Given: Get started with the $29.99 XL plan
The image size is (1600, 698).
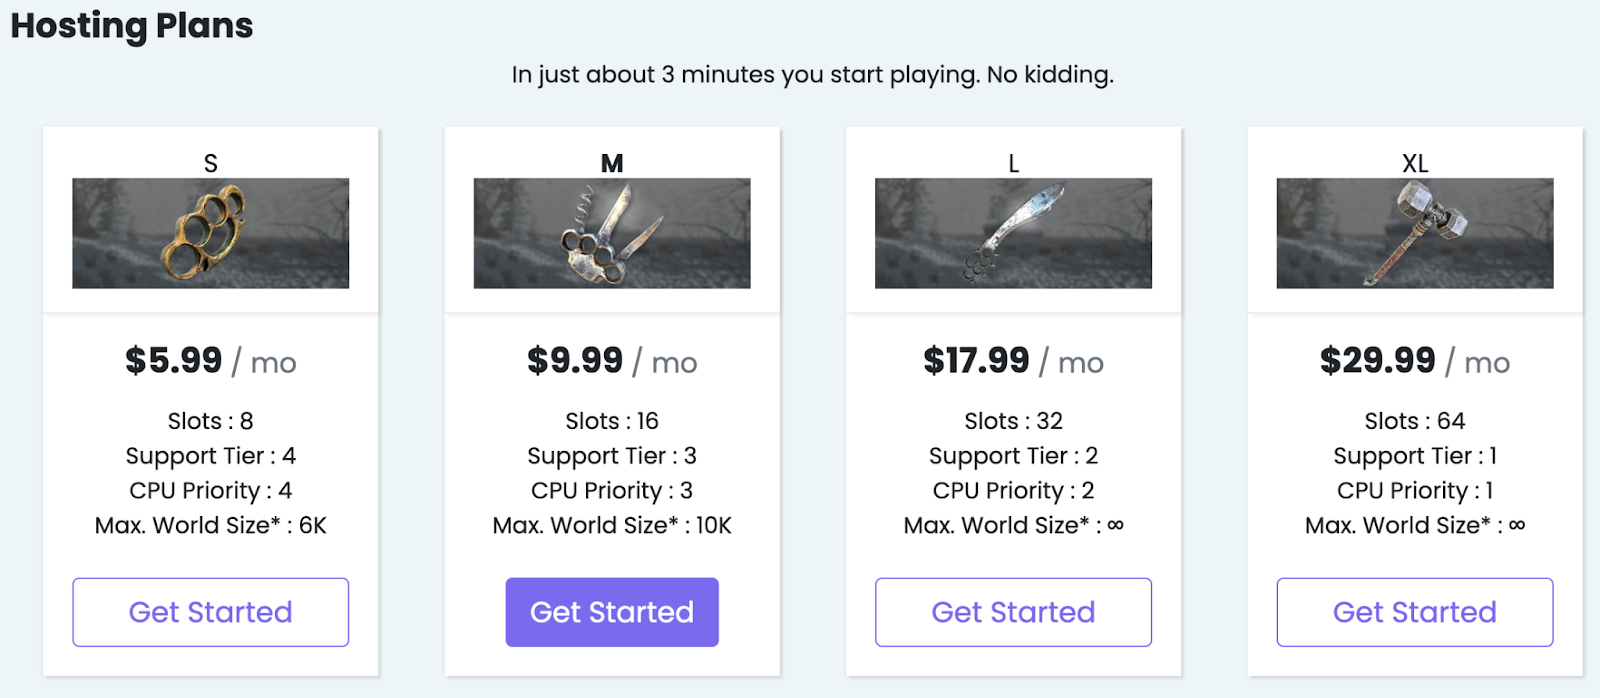Looking at the screenshot, I should tap(1415, 612).
